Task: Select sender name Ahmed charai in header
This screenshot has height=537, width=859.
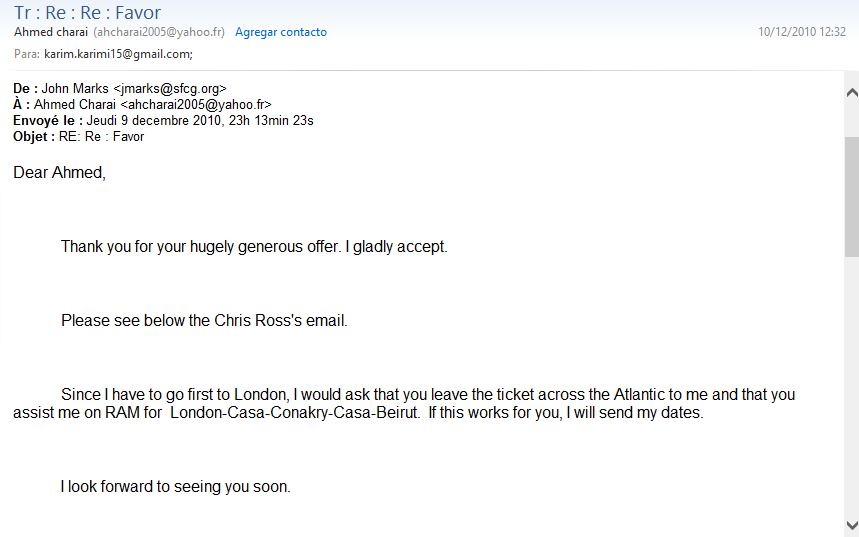Action: coord(51,32)
